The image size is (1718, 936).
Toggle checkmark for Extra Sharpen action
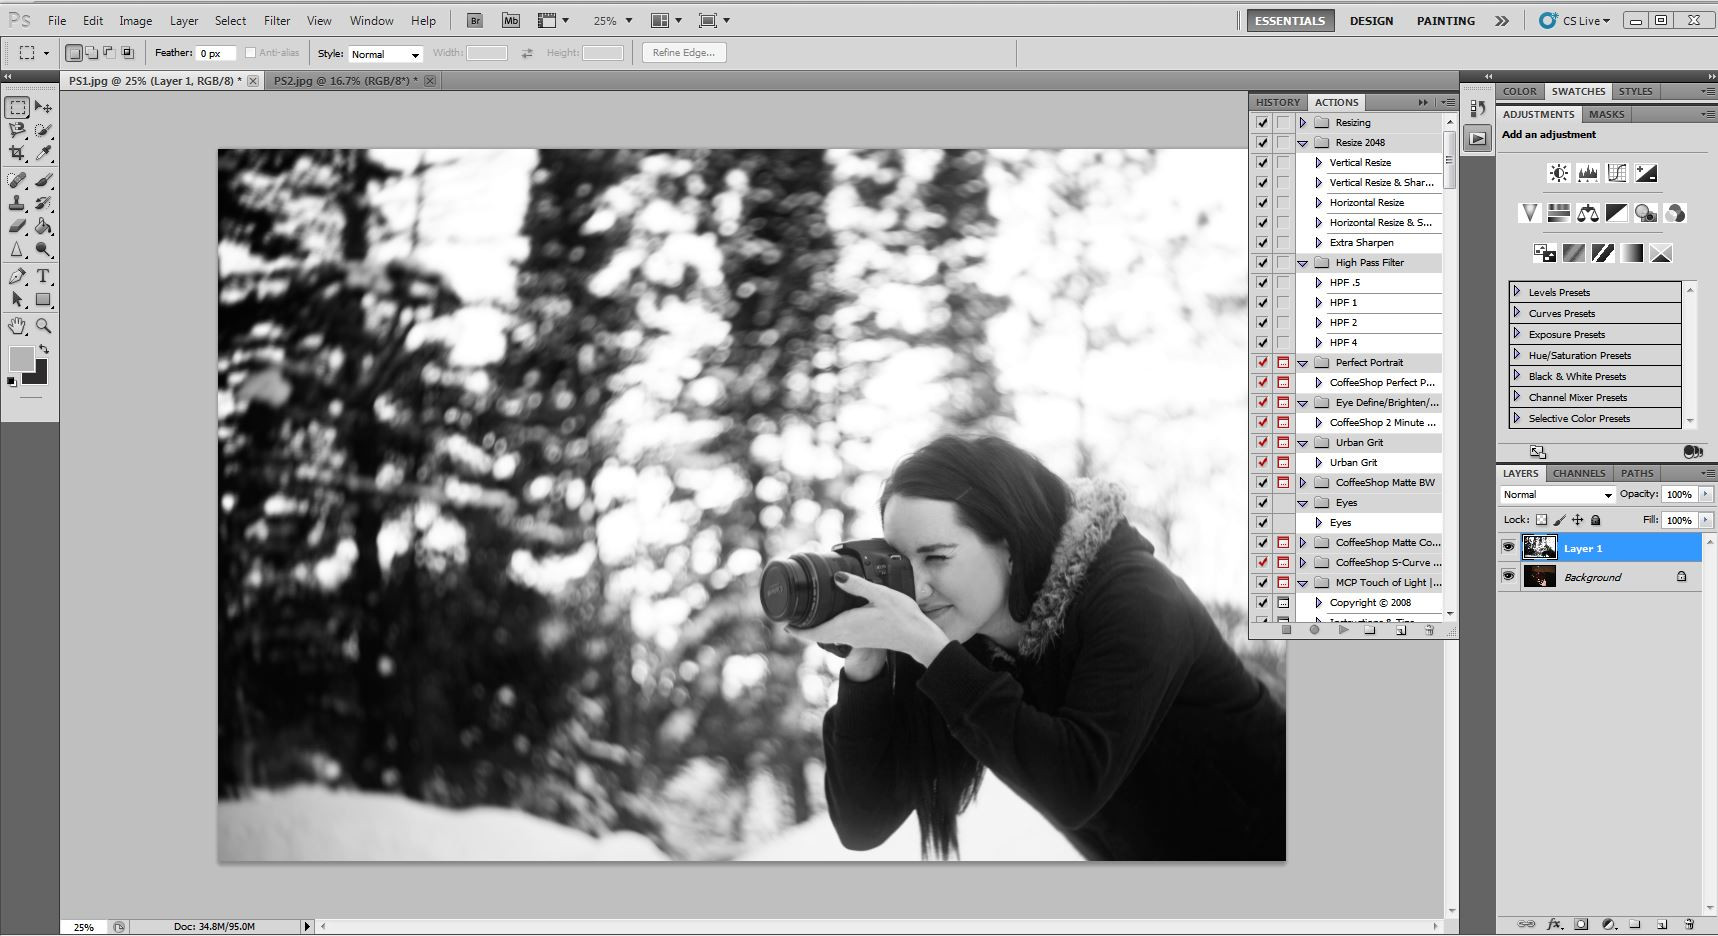coord(1262,242)
